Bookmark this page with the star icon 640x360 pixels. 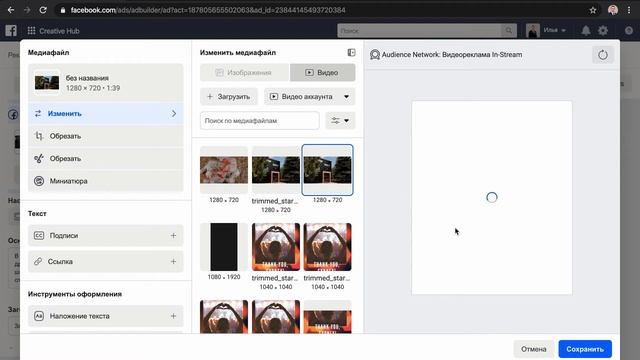point(593,10)
